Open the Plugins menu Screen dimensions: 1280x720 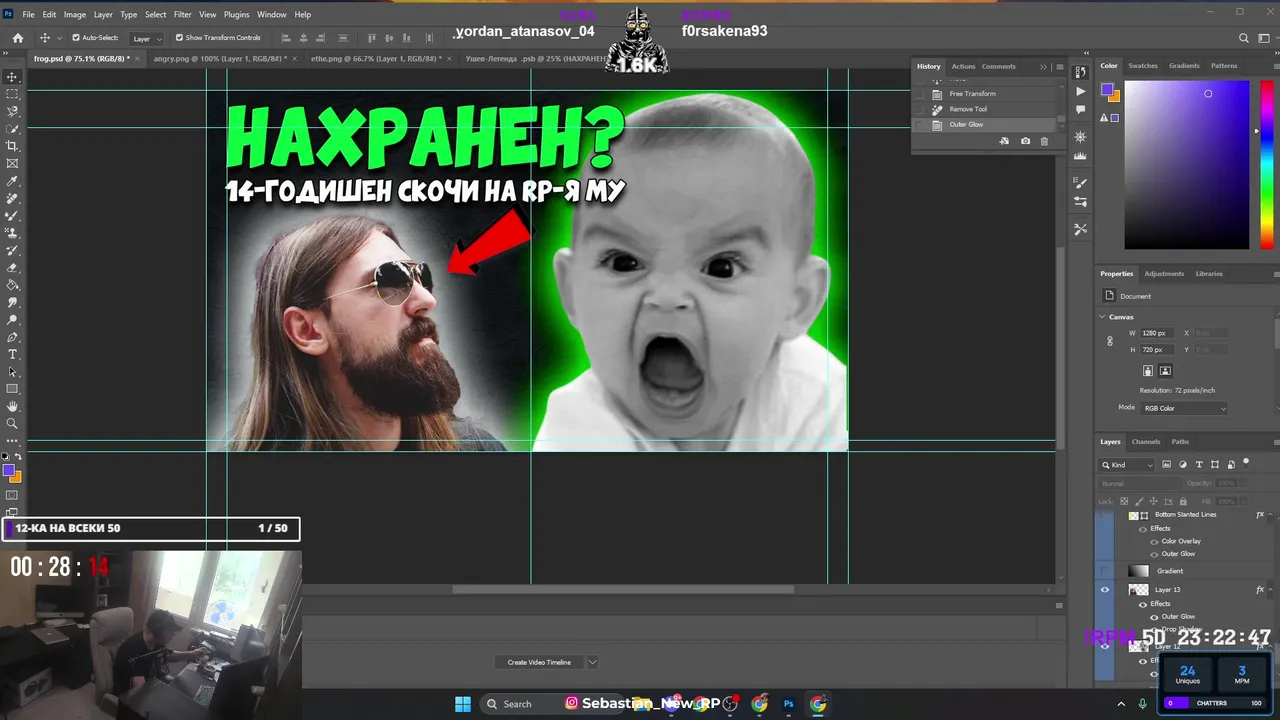point(236,15)
